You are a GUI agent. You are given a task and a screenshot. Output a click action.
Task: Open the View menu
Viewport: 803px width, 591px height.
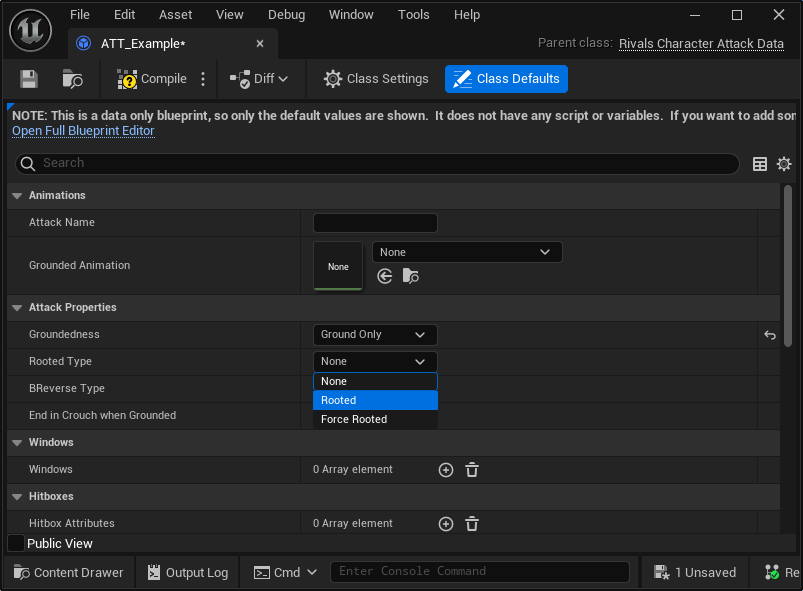[229, 15]
